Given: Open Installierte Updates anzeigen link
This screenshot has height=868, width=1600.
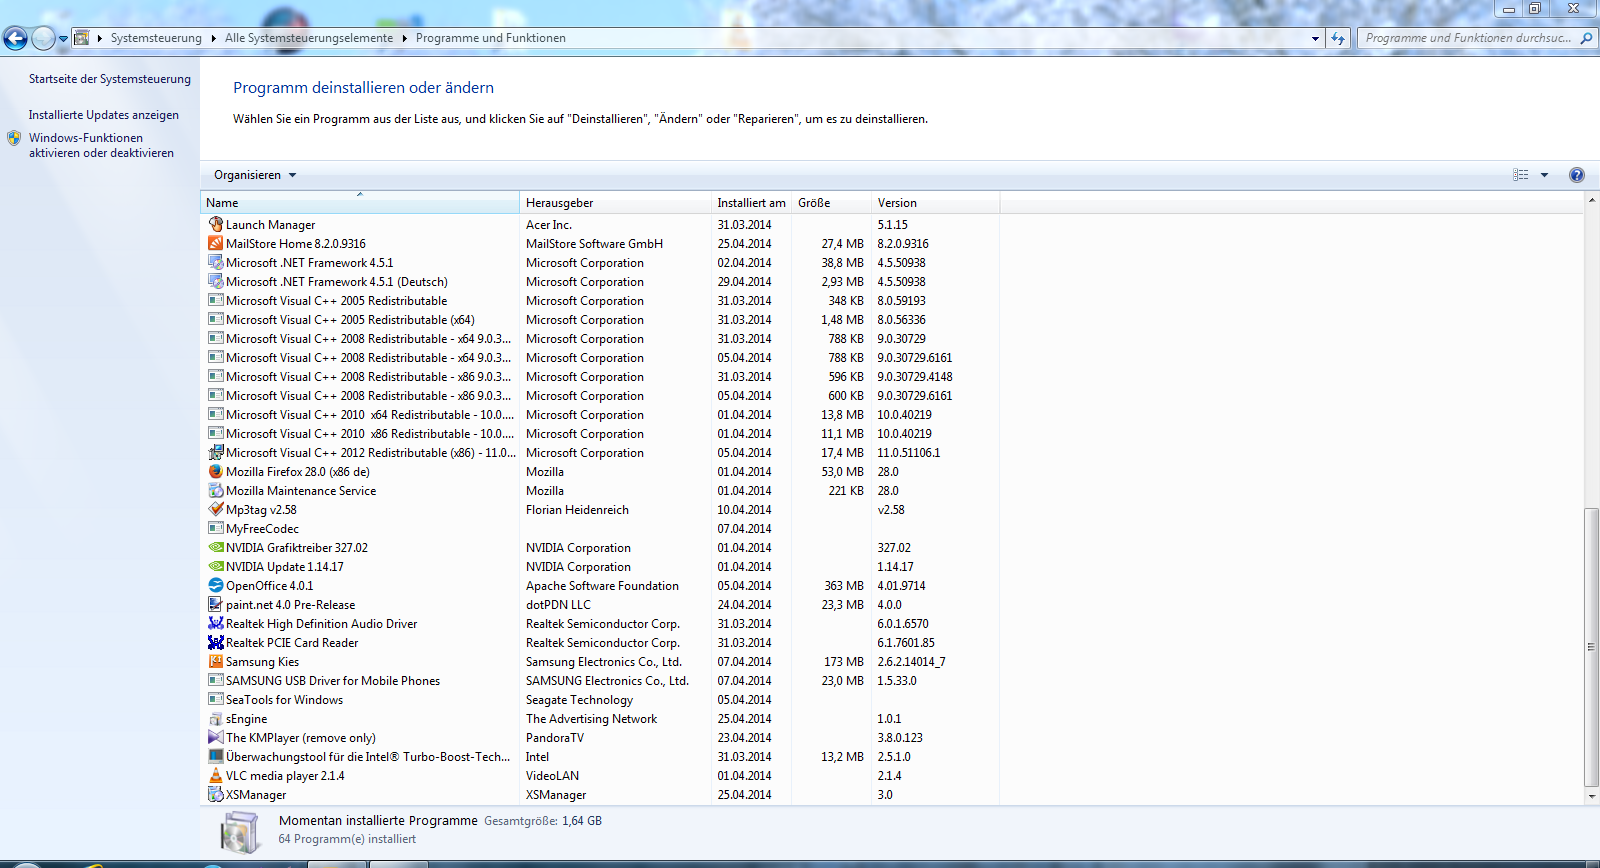Looking at the screenshot, I should pyautogui.click(x=104, y=115).
